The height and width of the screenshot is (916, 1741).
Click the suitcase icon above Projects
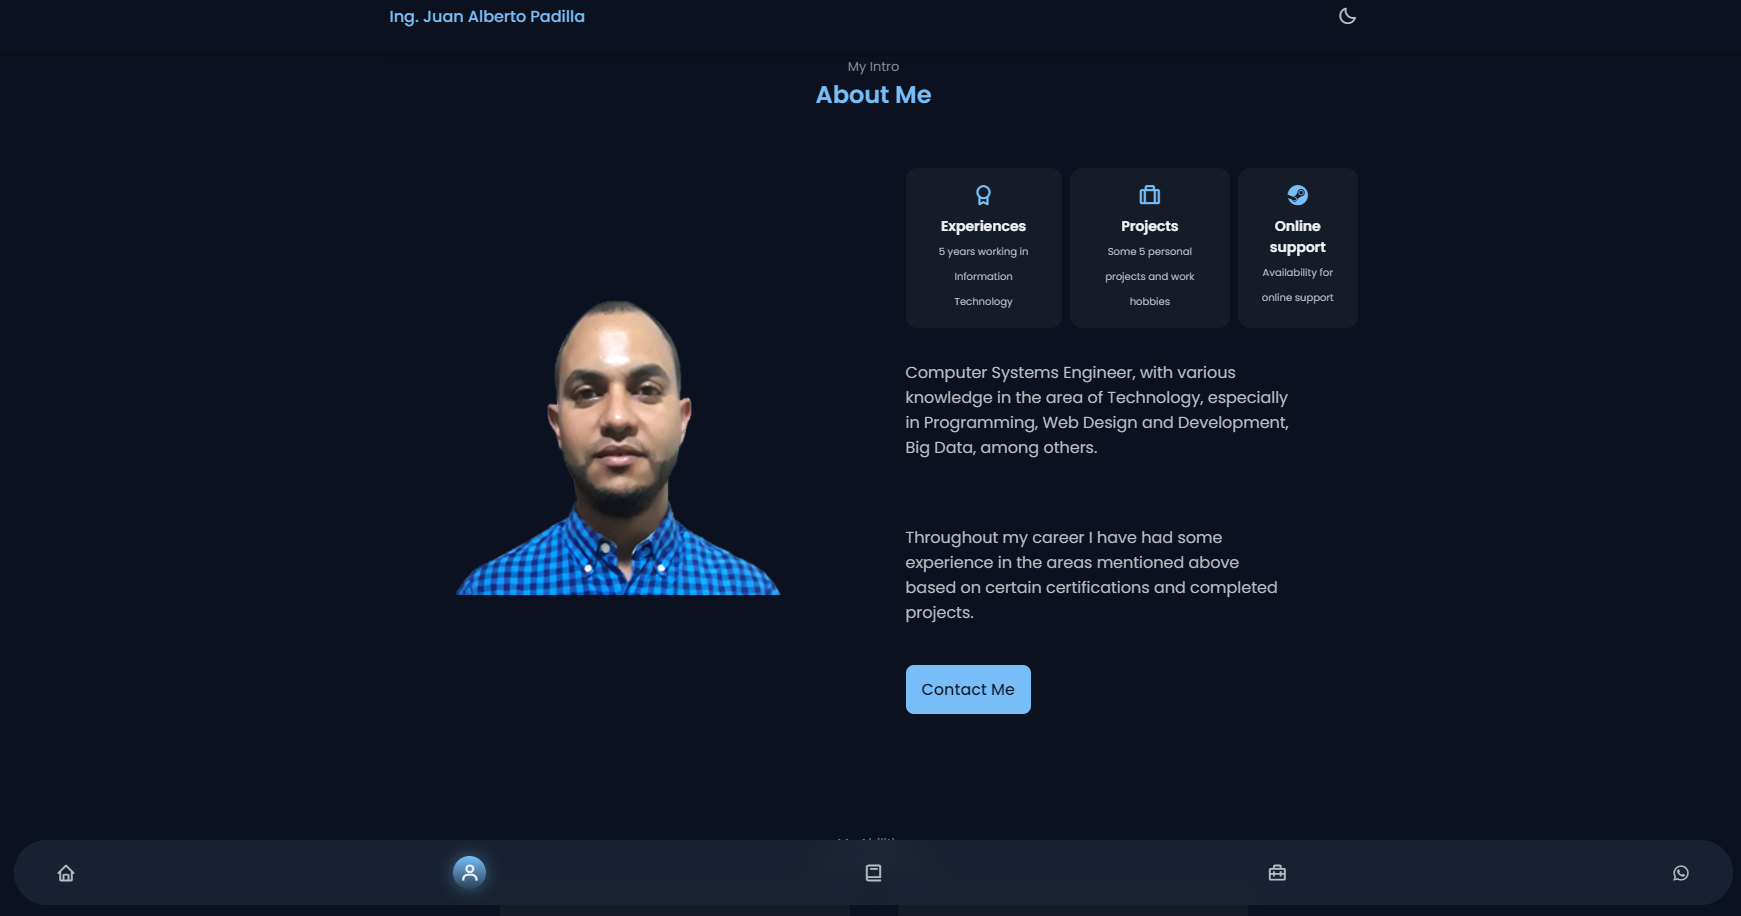1150,195
